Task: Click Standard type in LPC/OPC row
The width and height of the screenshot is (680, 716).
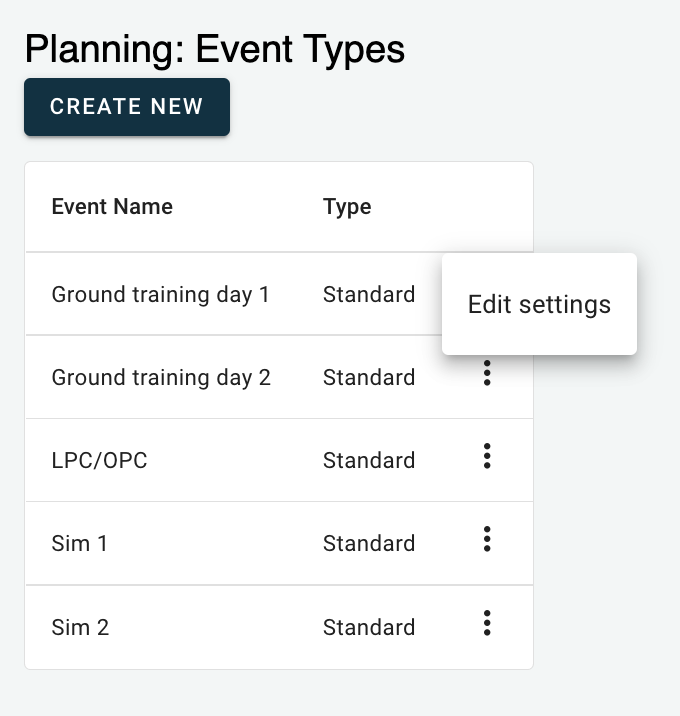Action: [369, 460]
